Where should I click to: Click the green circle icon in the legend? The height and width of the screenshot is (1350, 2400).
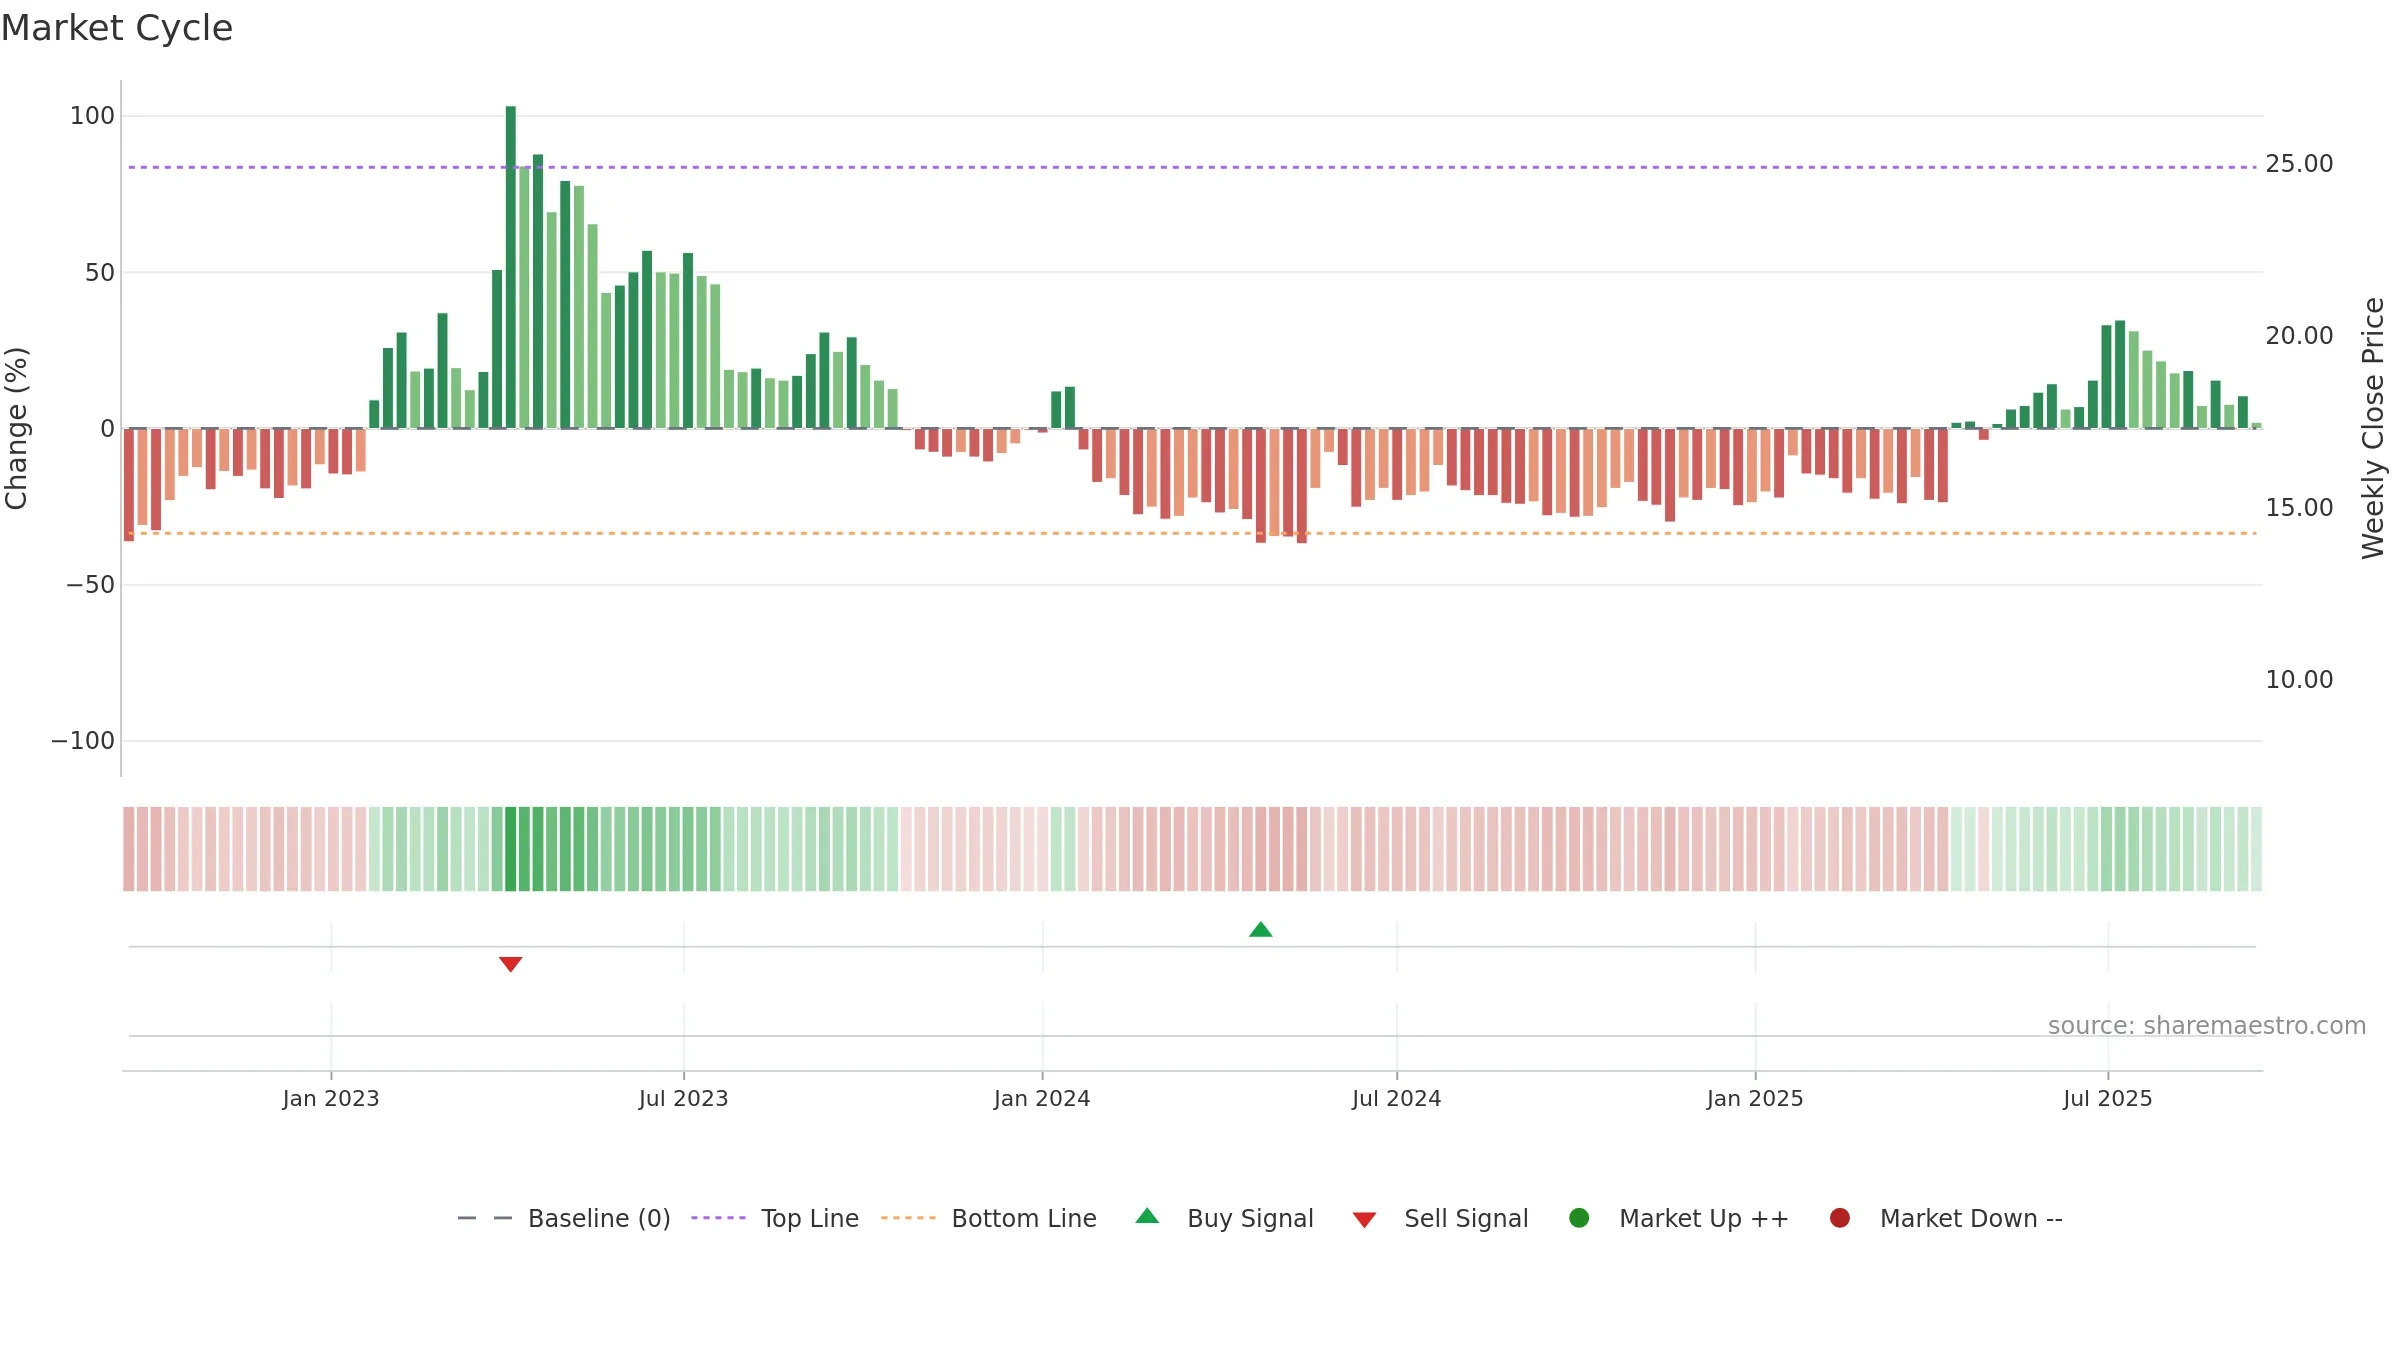tap(1579, 1218)
